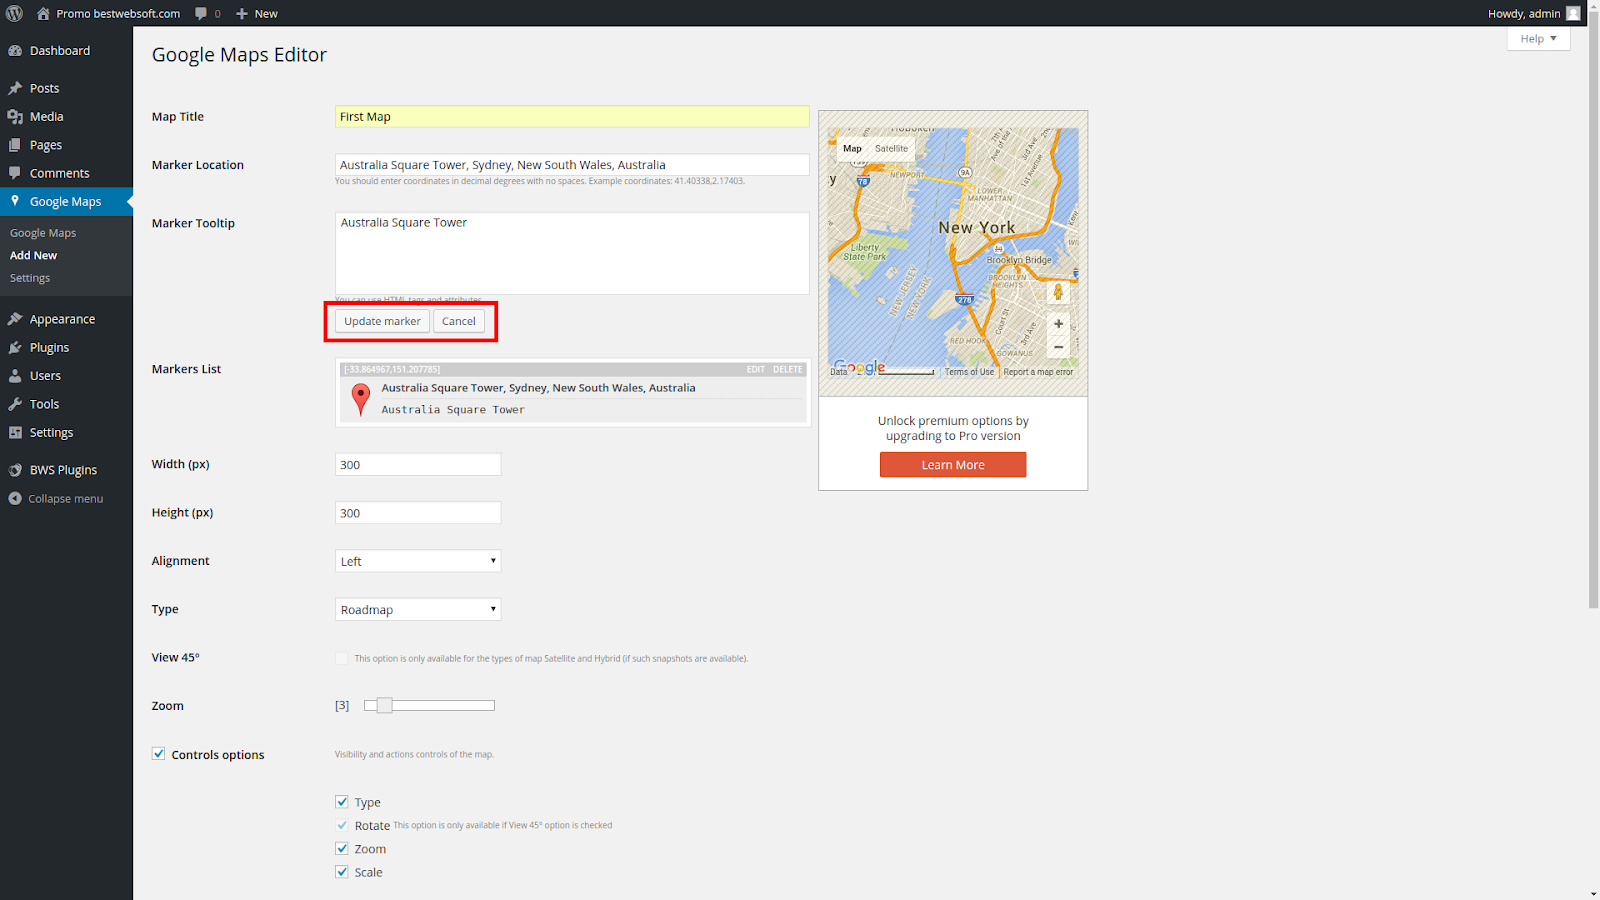Click the Google Maps pin icon in sidebar

[x=15, y=201]
